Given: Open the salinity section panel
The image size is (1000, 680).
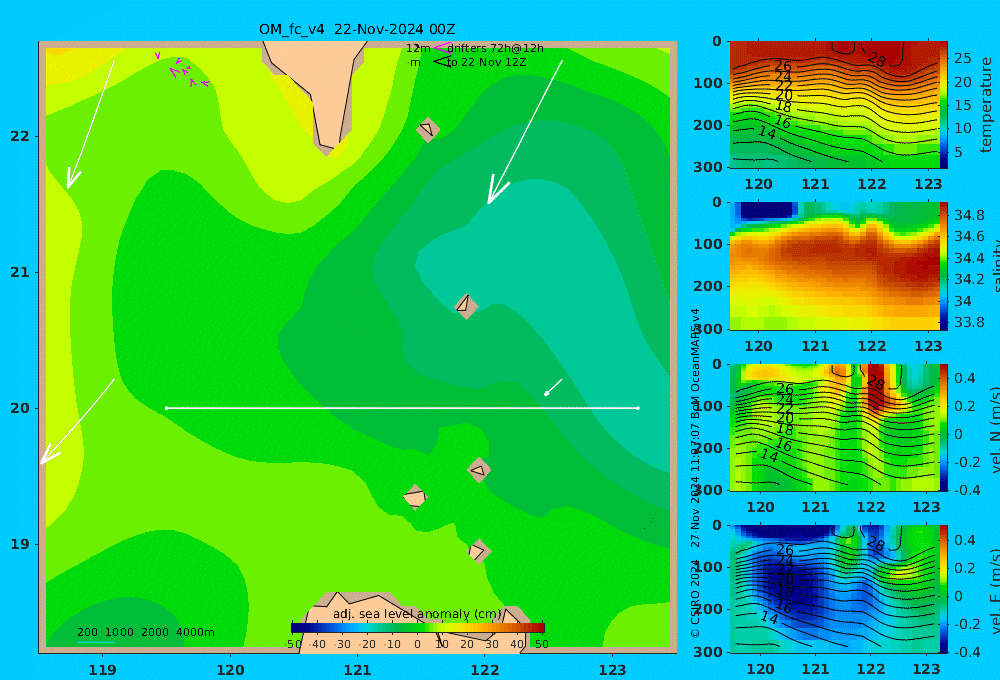Looking at the screenshot, I should (834, 266).
